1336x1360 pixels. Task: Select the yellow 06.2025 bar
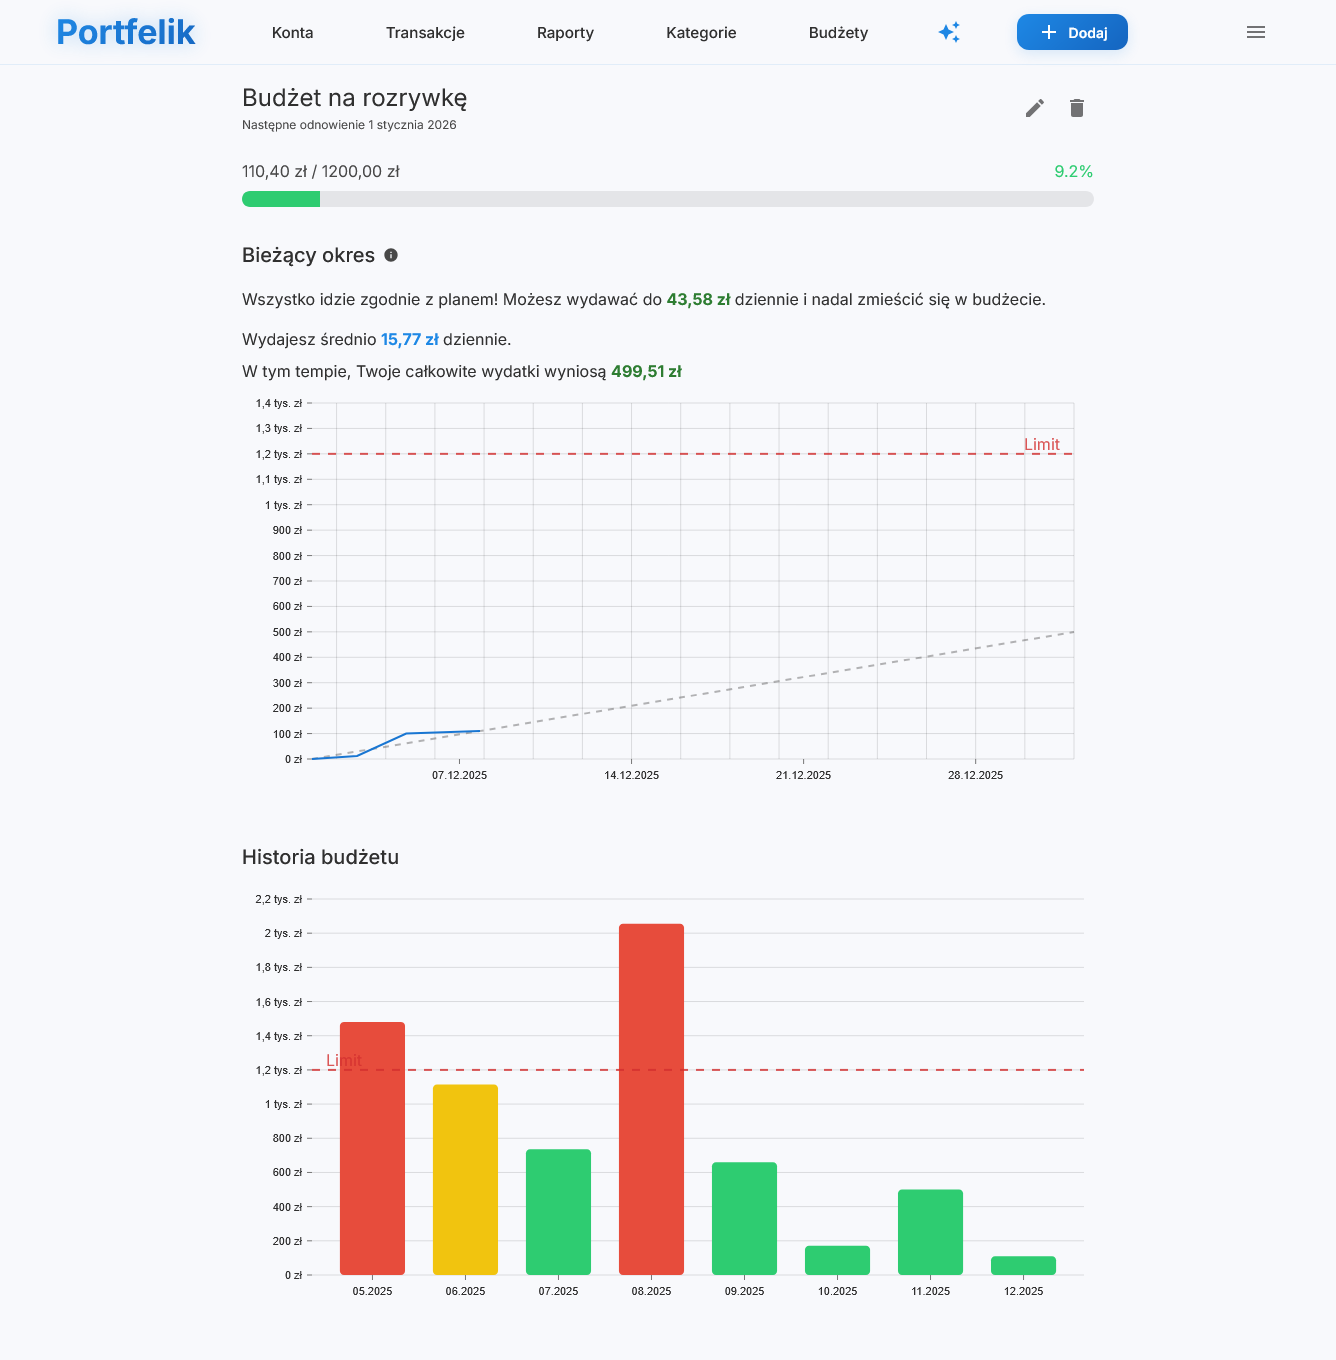(x=465, y=1180)
